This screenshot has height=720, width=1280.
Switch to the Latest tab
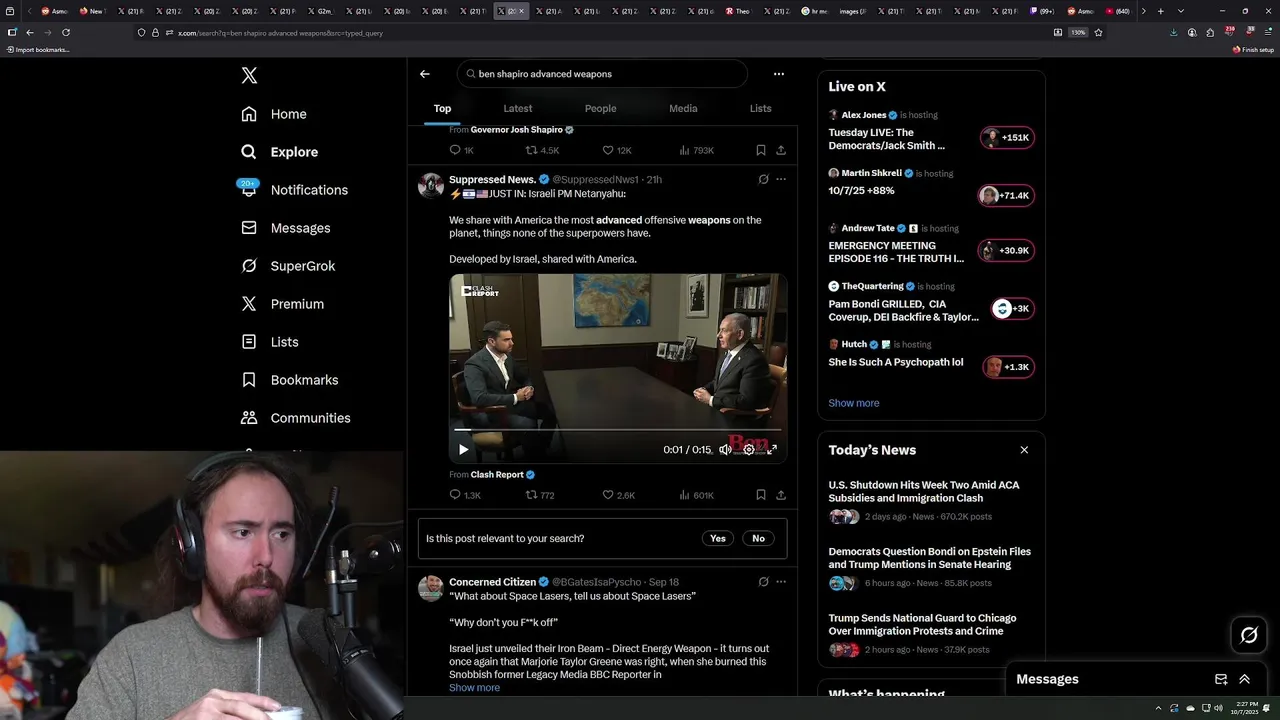518,108
